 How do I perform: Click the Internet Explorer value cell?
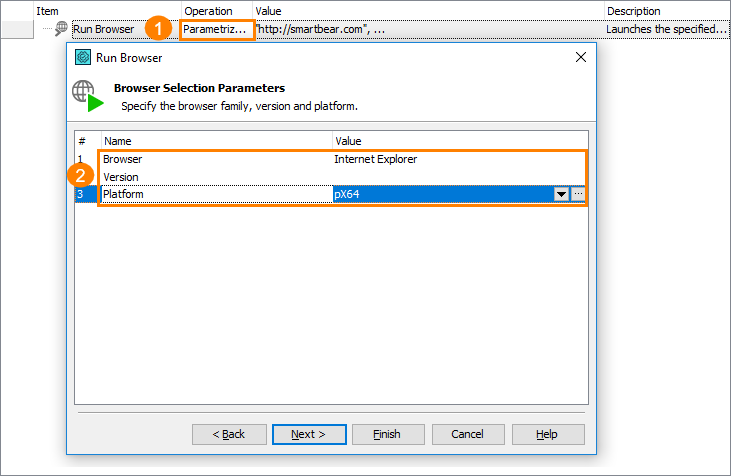click(x=375, y=159)
